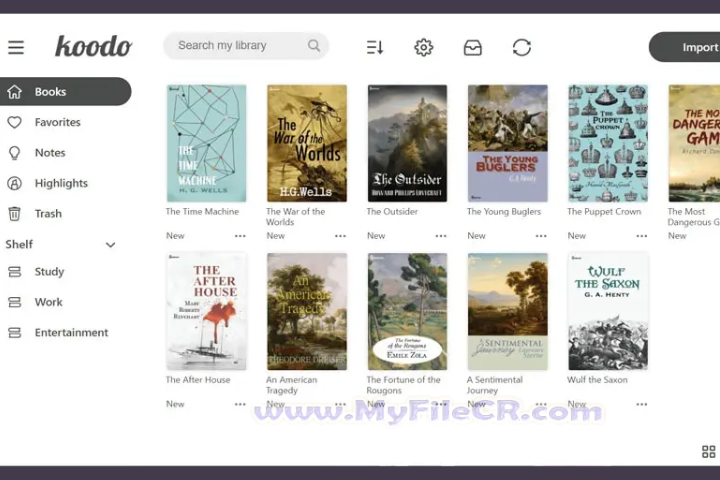Select Books in the sidebar
The width and height of the screenshot is (720, 480).
[x=66, y=91]
